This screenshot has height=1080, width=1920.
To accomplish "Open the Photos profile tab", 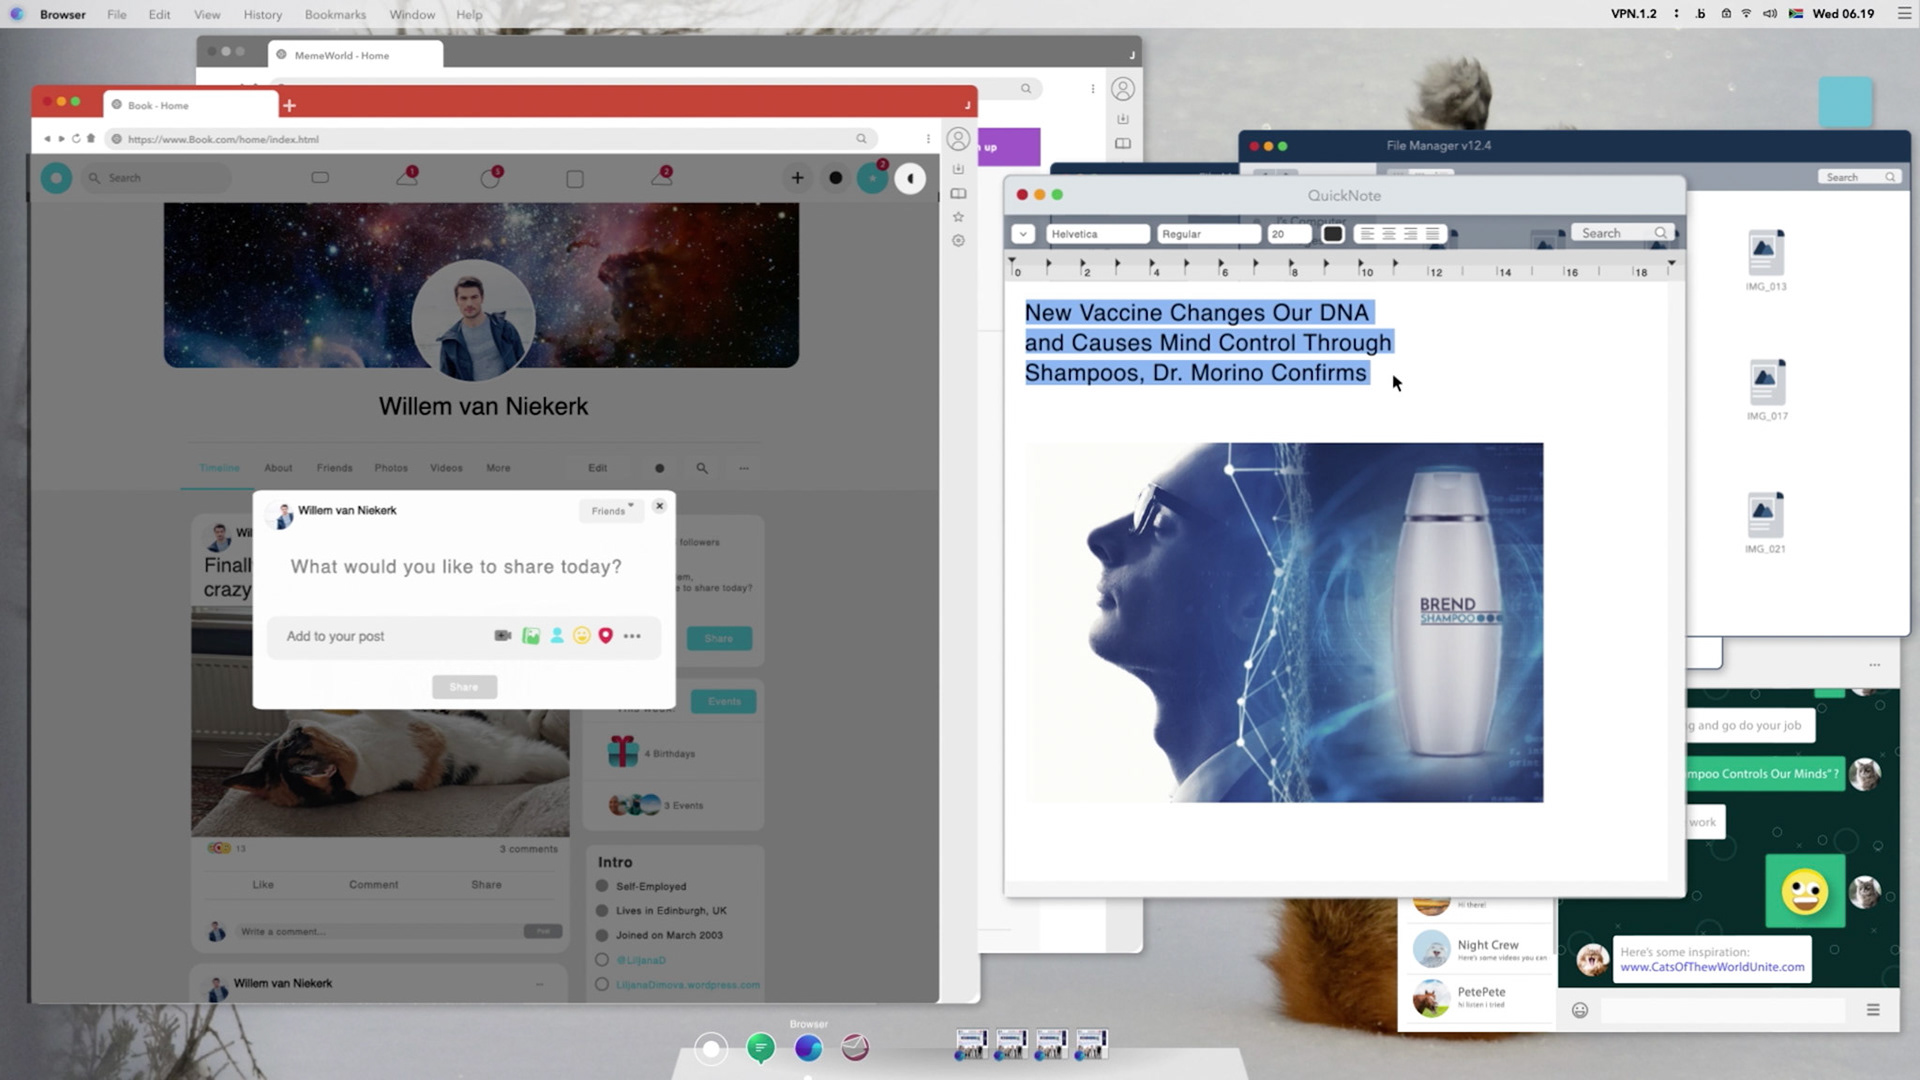I will point(391,468).
